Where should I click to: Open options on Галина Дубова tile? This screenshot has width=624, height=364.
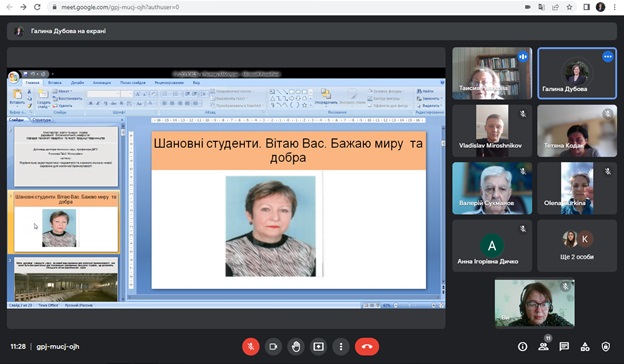(608, 57)
